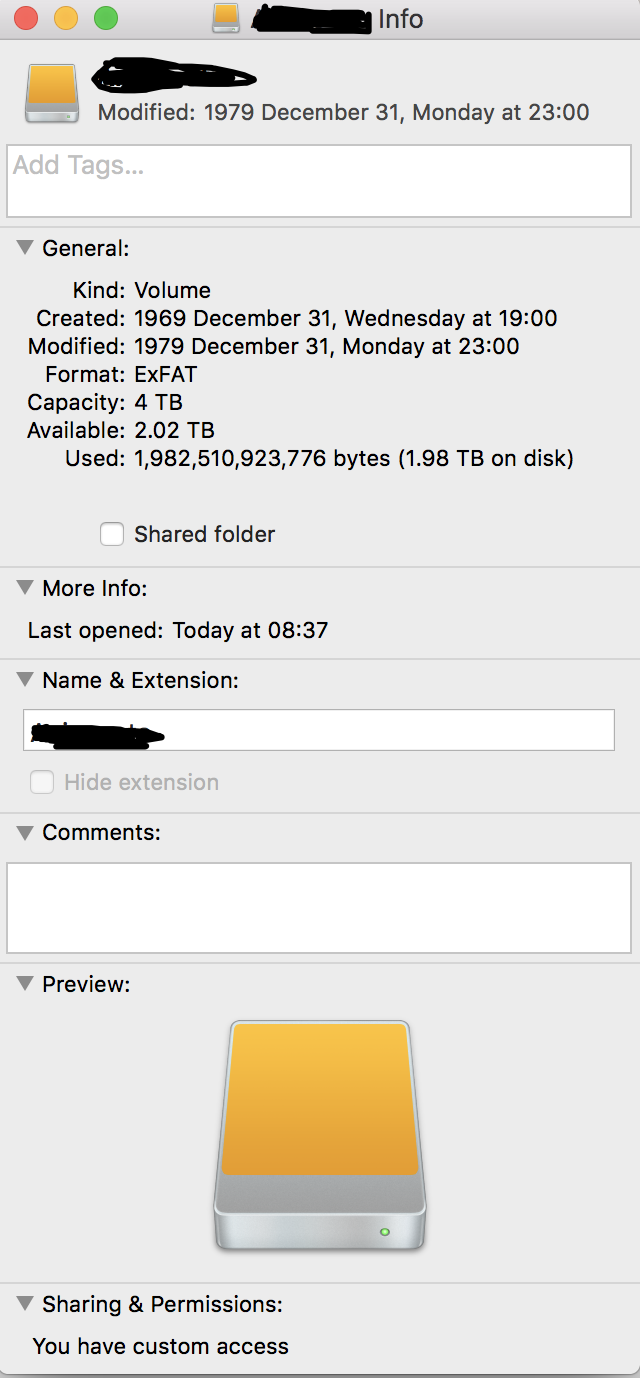Select the orange volume icon in header
The height and width of the screenshot is (1378, 640).
pyautogui.click(x=51, y=93)
